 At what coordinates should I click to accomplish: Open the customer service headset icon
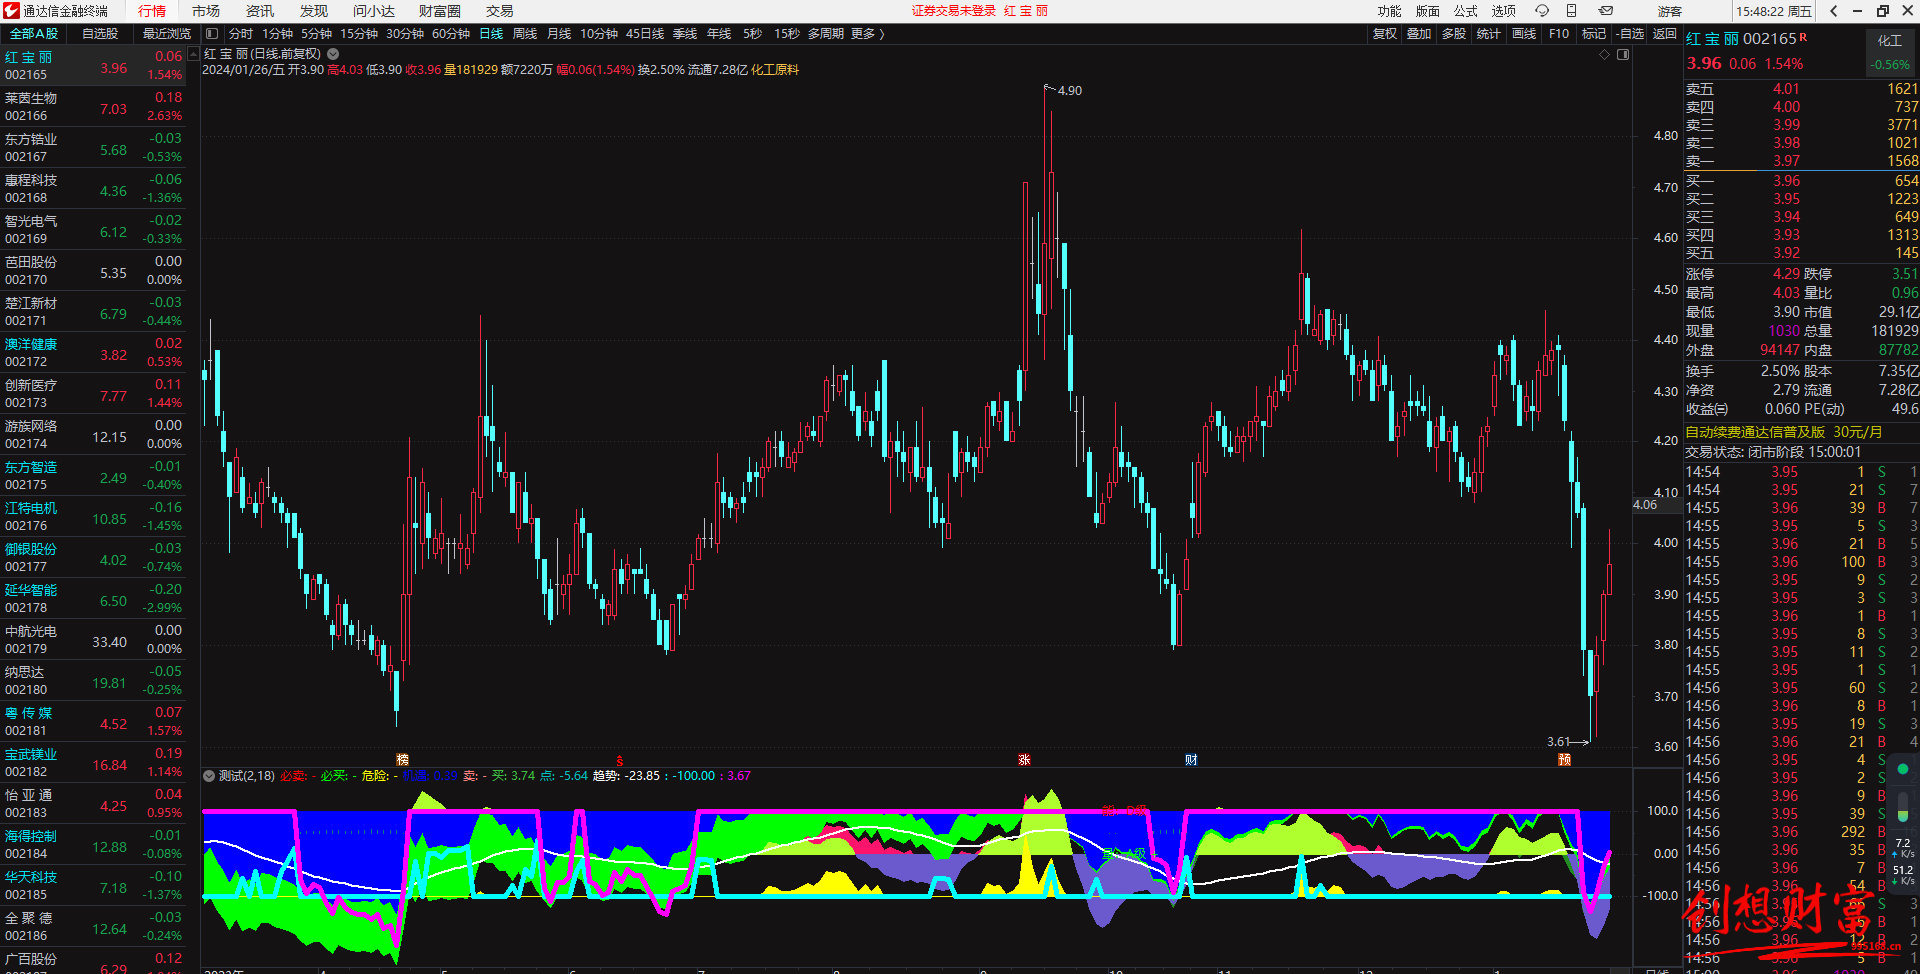coord(1542,11)
